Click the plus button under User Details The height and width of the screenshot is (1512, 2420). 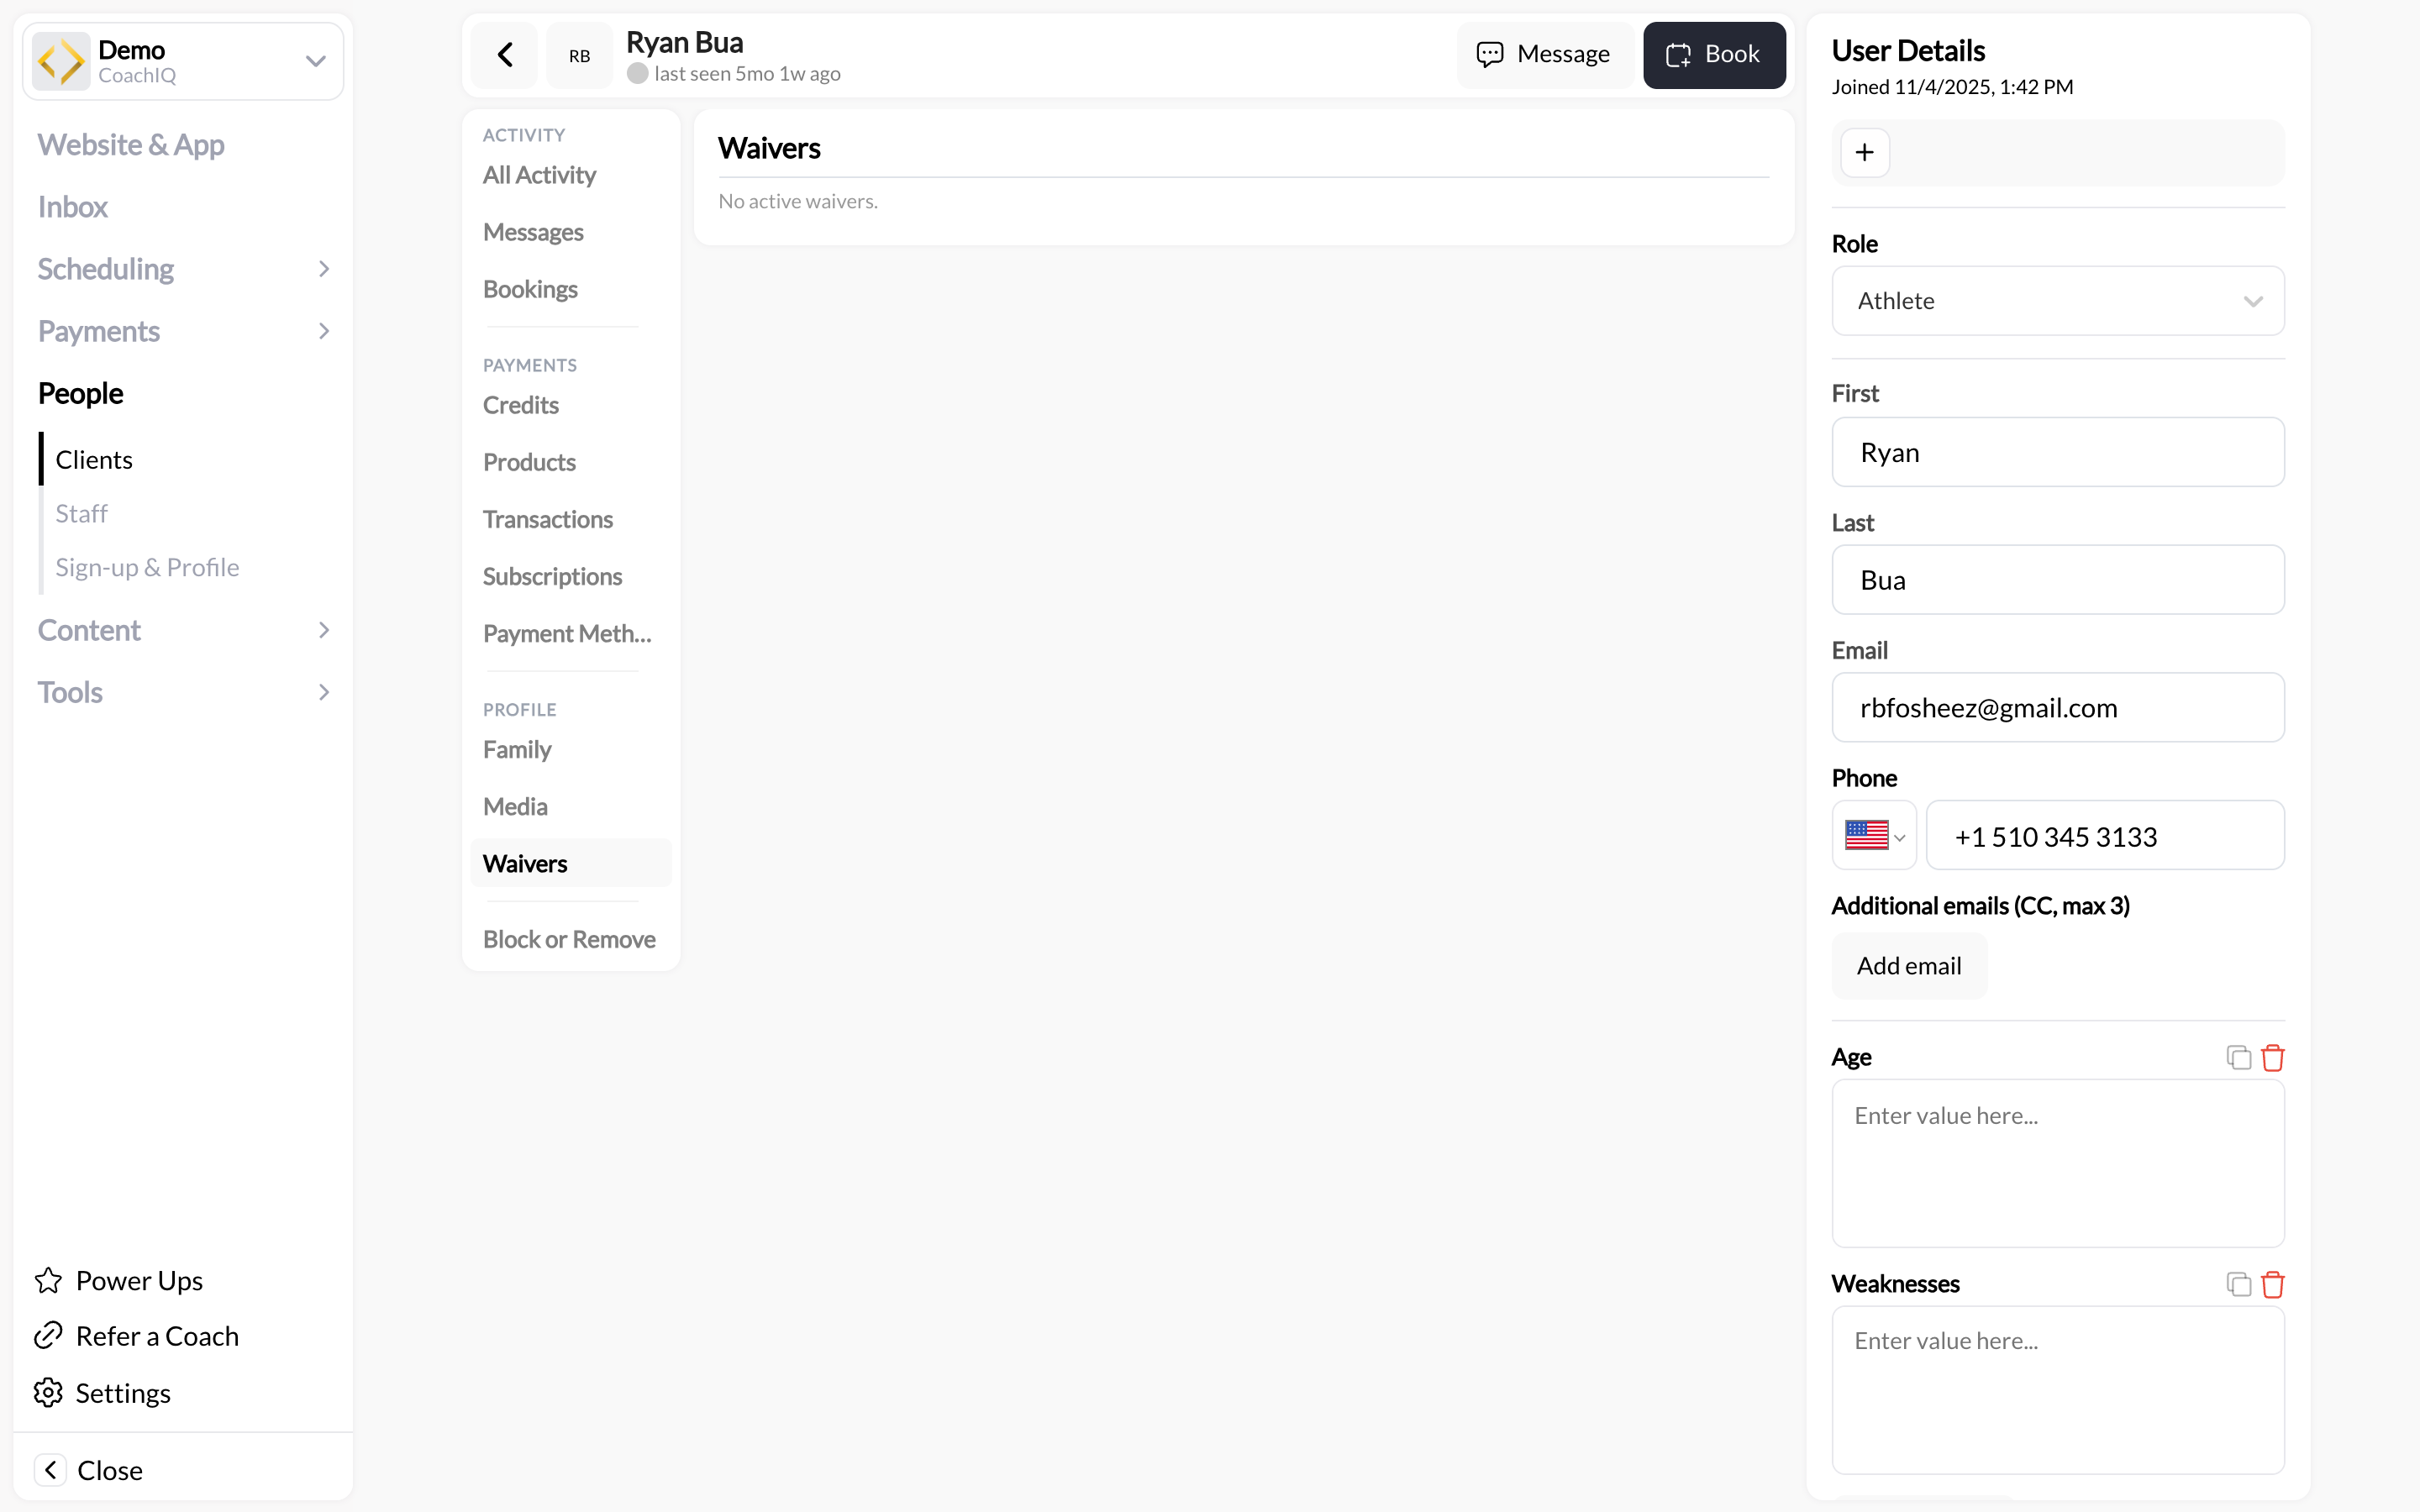(x=1864, y=153)
